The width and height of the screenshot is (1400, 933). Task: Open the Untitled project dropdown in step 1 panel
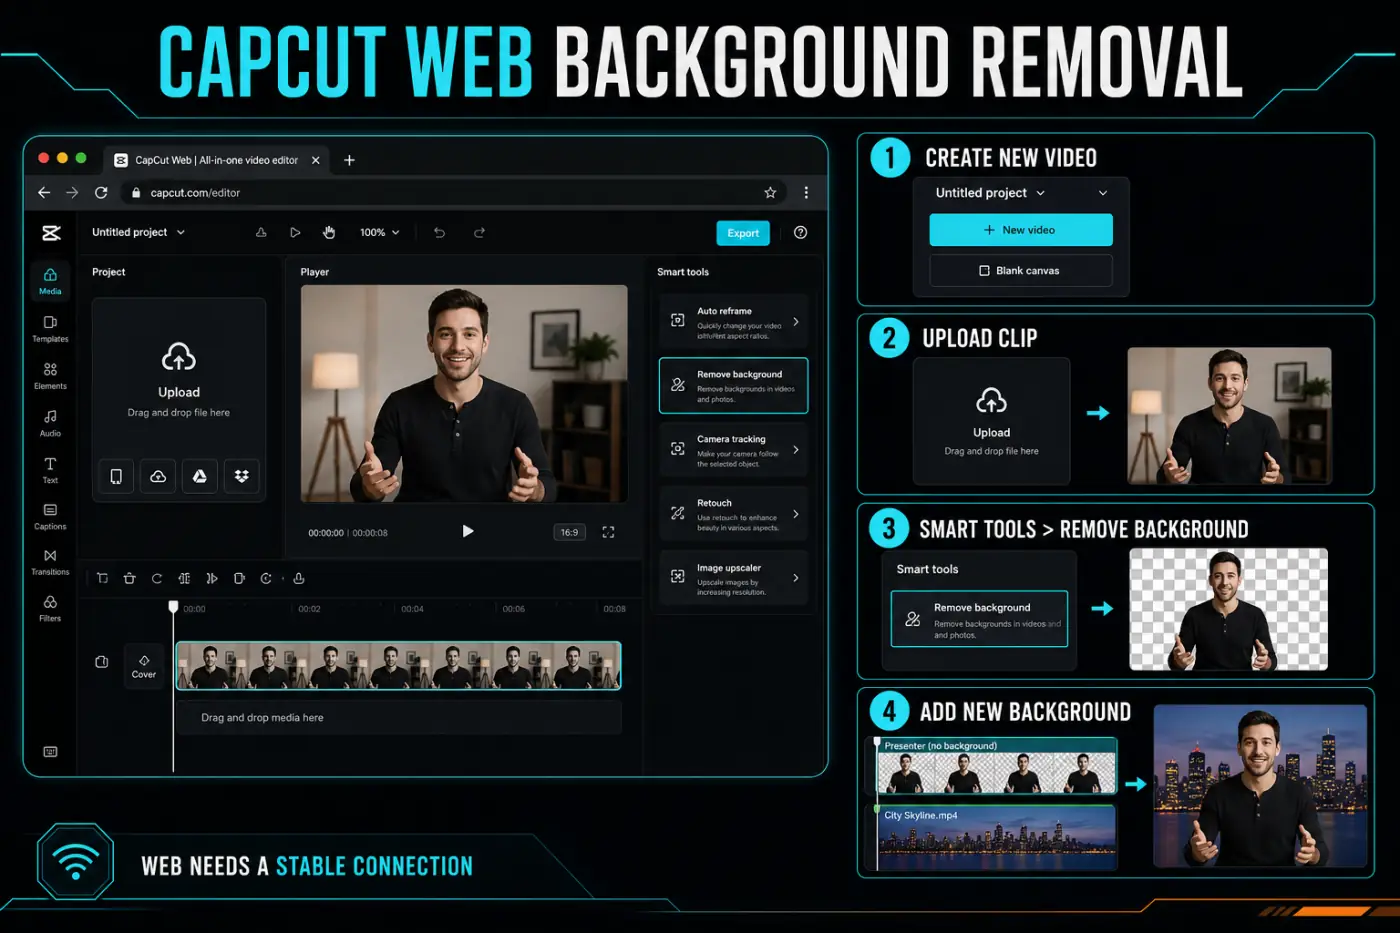click(x=990, y=193)
